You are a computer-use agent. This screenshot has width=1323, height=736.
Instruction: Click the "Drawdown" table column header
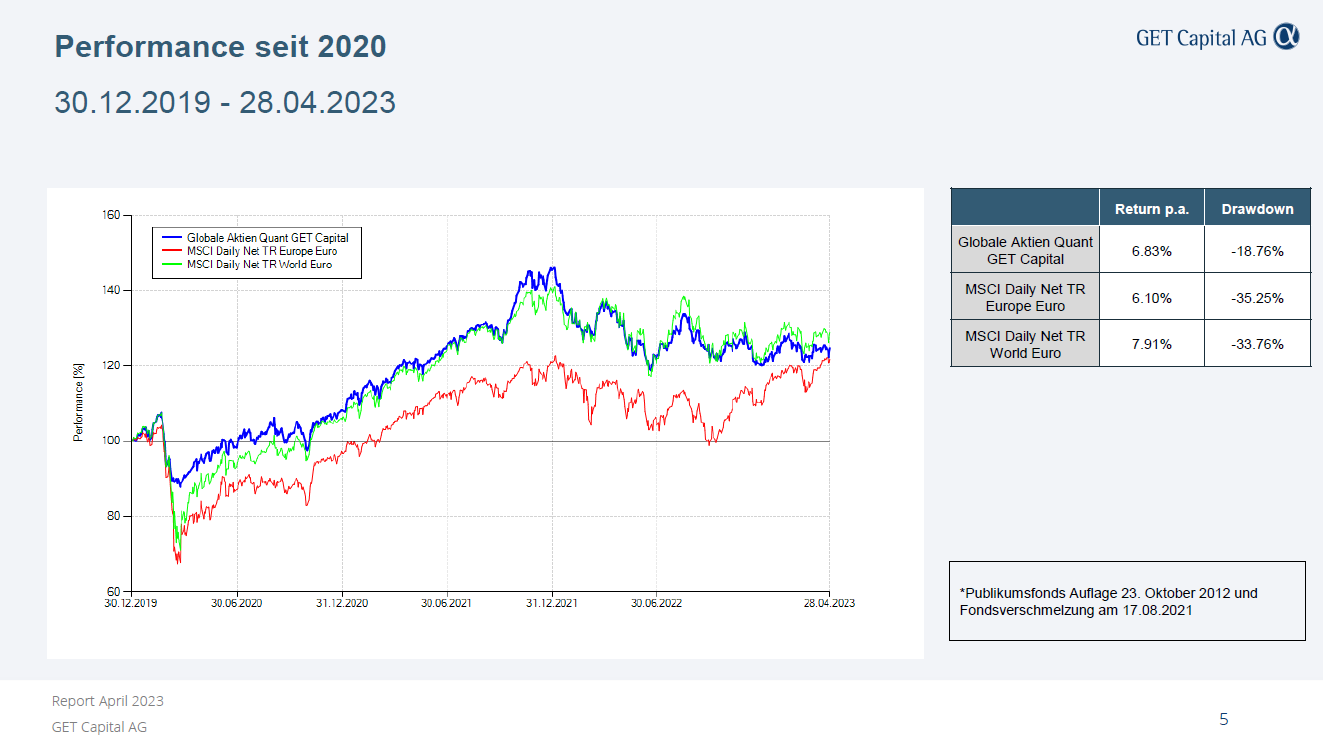[1257, 209]
